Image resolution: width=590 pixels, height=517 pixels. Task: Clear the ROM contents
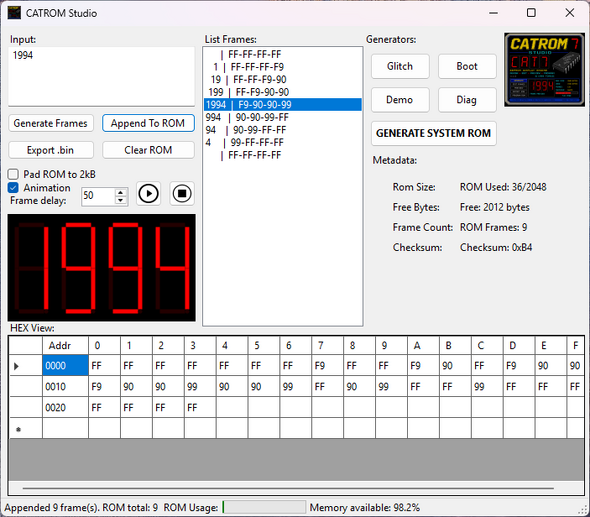click(x=148, y=150)
